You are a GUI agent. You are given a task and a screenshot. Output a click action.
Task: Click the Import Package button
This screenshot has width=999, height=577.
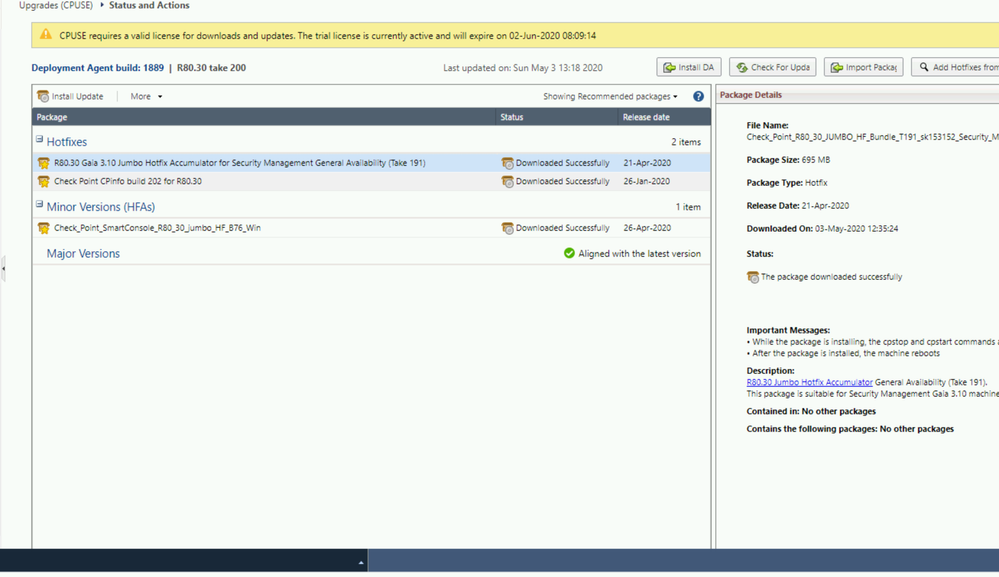tap(863, 67)
